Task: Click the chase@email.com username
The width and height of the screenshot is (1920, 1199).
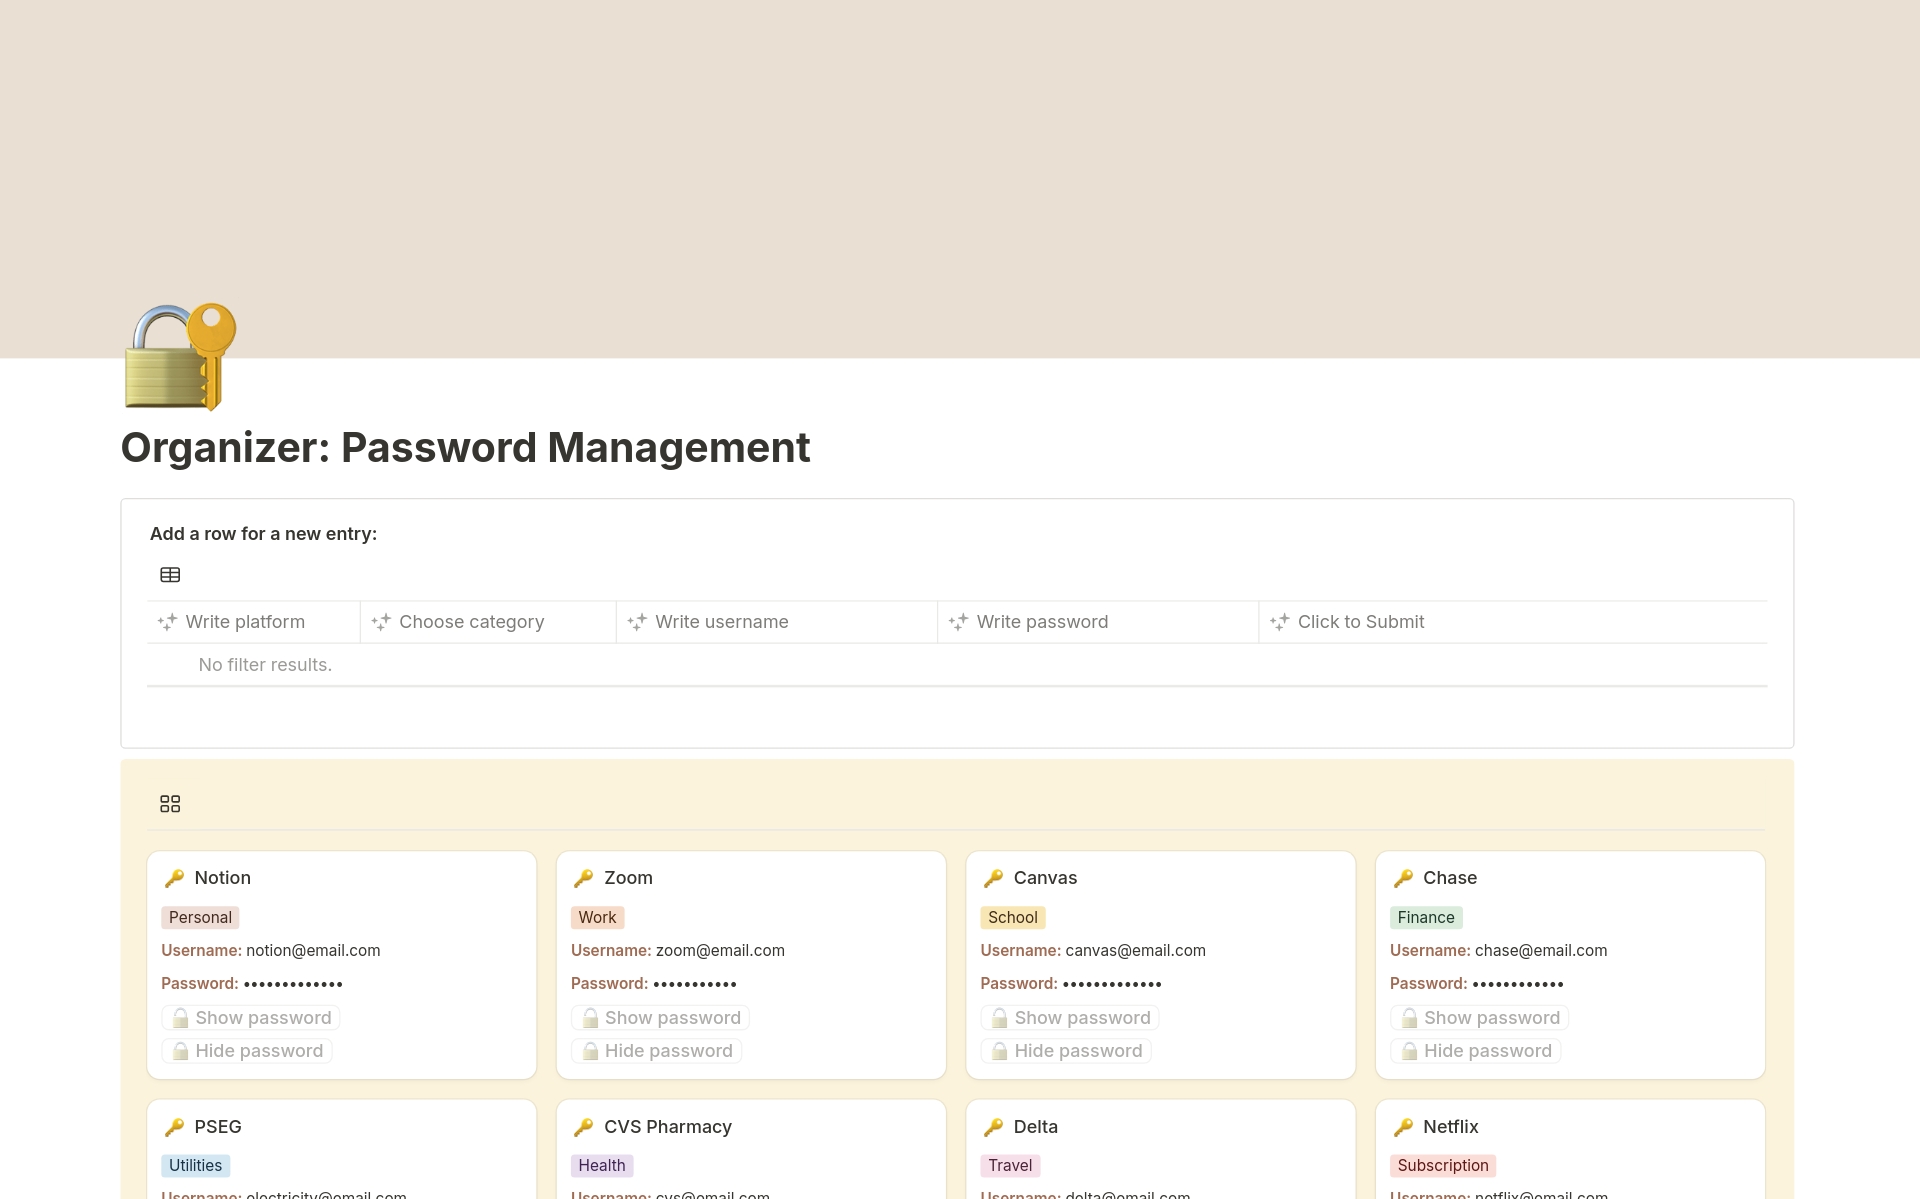Action: [1541, 951]
